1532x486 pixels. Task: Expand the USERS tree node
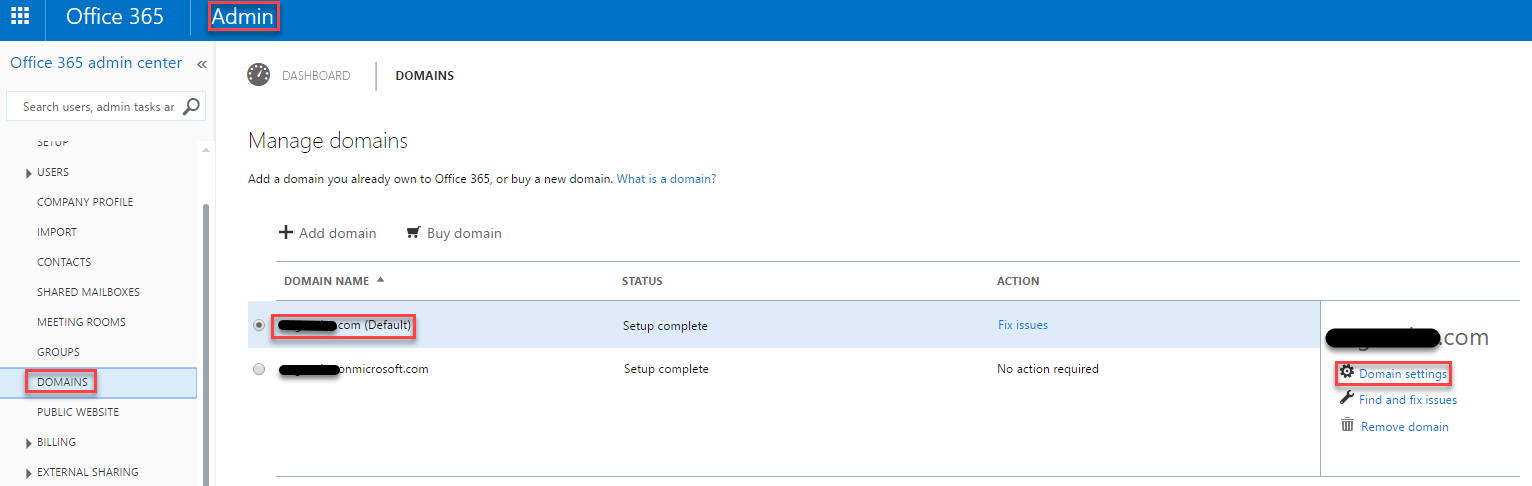(x=29, y=173)
